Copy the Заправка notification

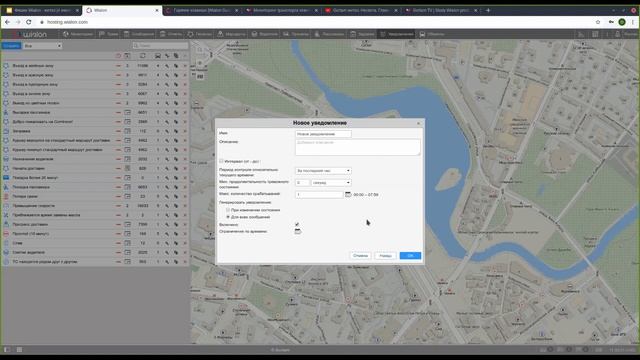[x=176, y=131]
